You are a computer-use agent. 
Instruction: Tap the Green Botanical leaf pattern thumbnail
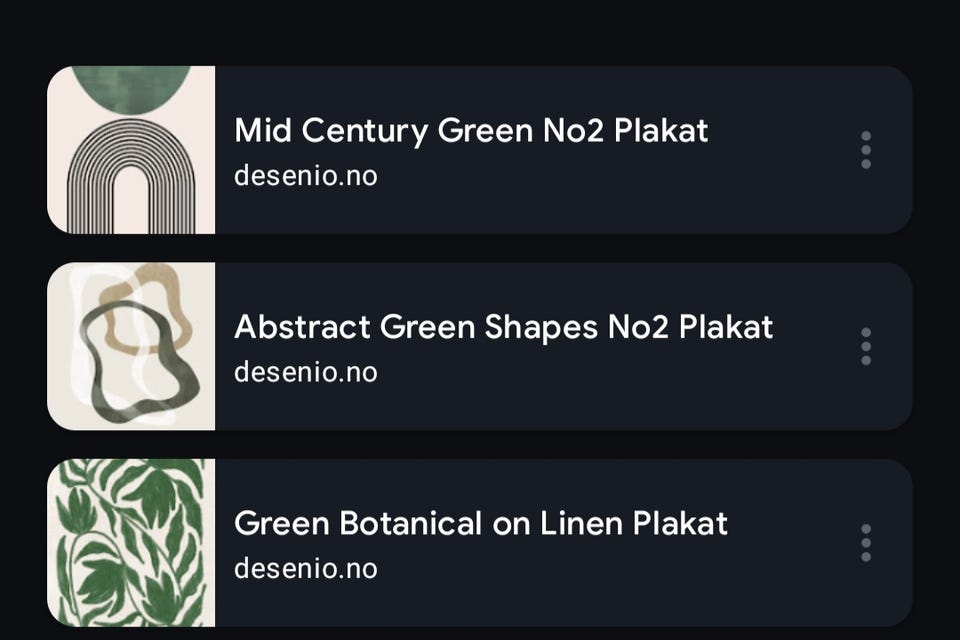click(131, 543)
